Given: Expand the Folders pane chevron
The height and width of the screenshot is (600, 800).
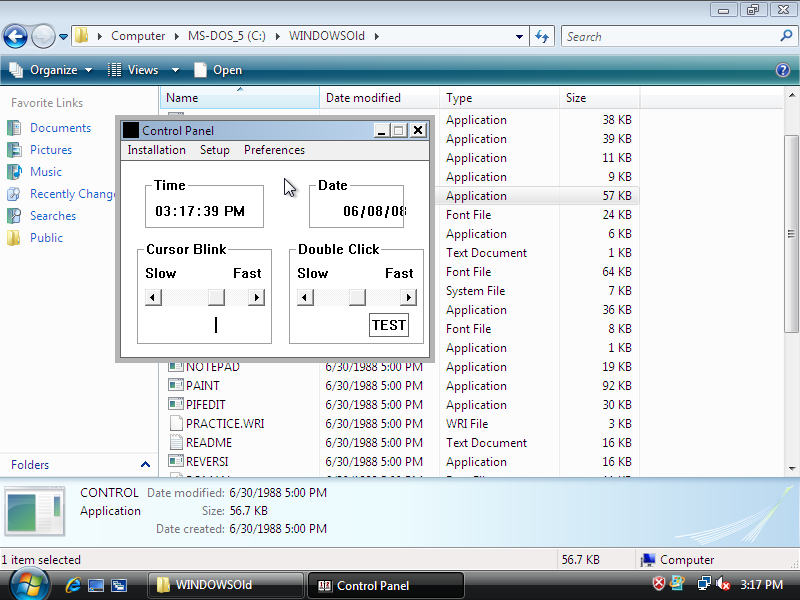Looking at the screenshot, I should (145, 465).
